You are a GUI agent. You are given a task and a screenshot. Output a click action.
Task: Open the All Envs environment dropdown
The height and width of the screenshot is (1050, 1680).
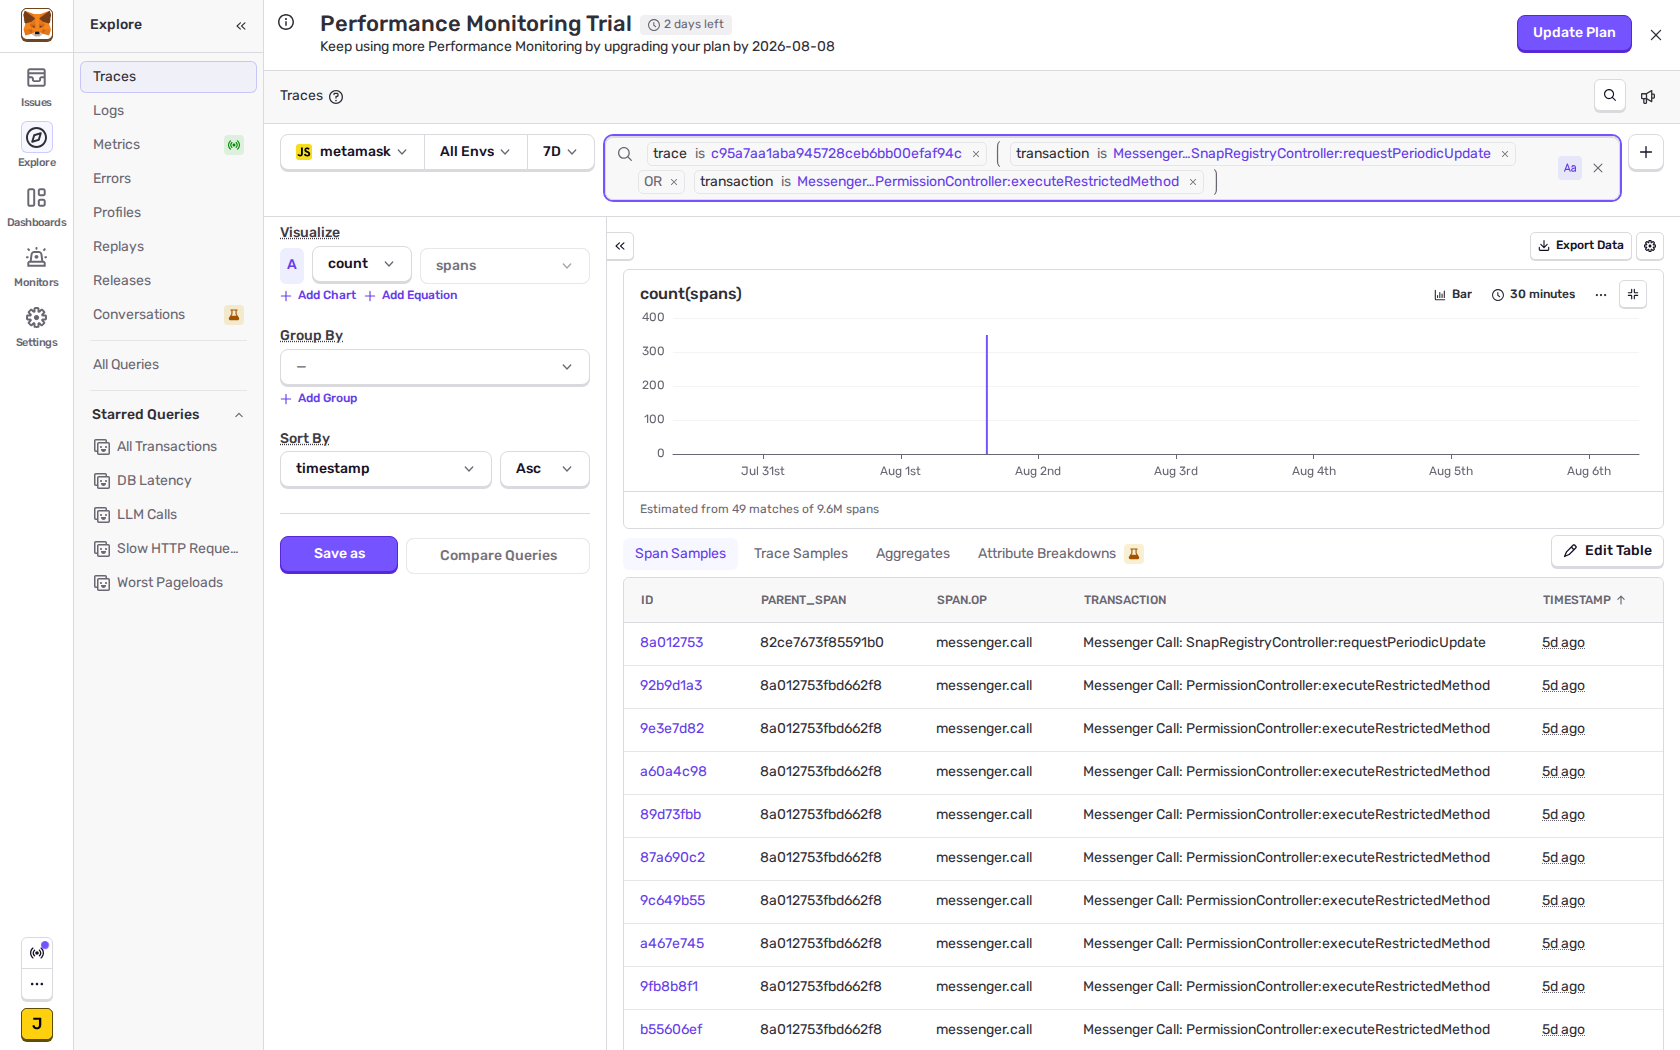tap(475, 152)
